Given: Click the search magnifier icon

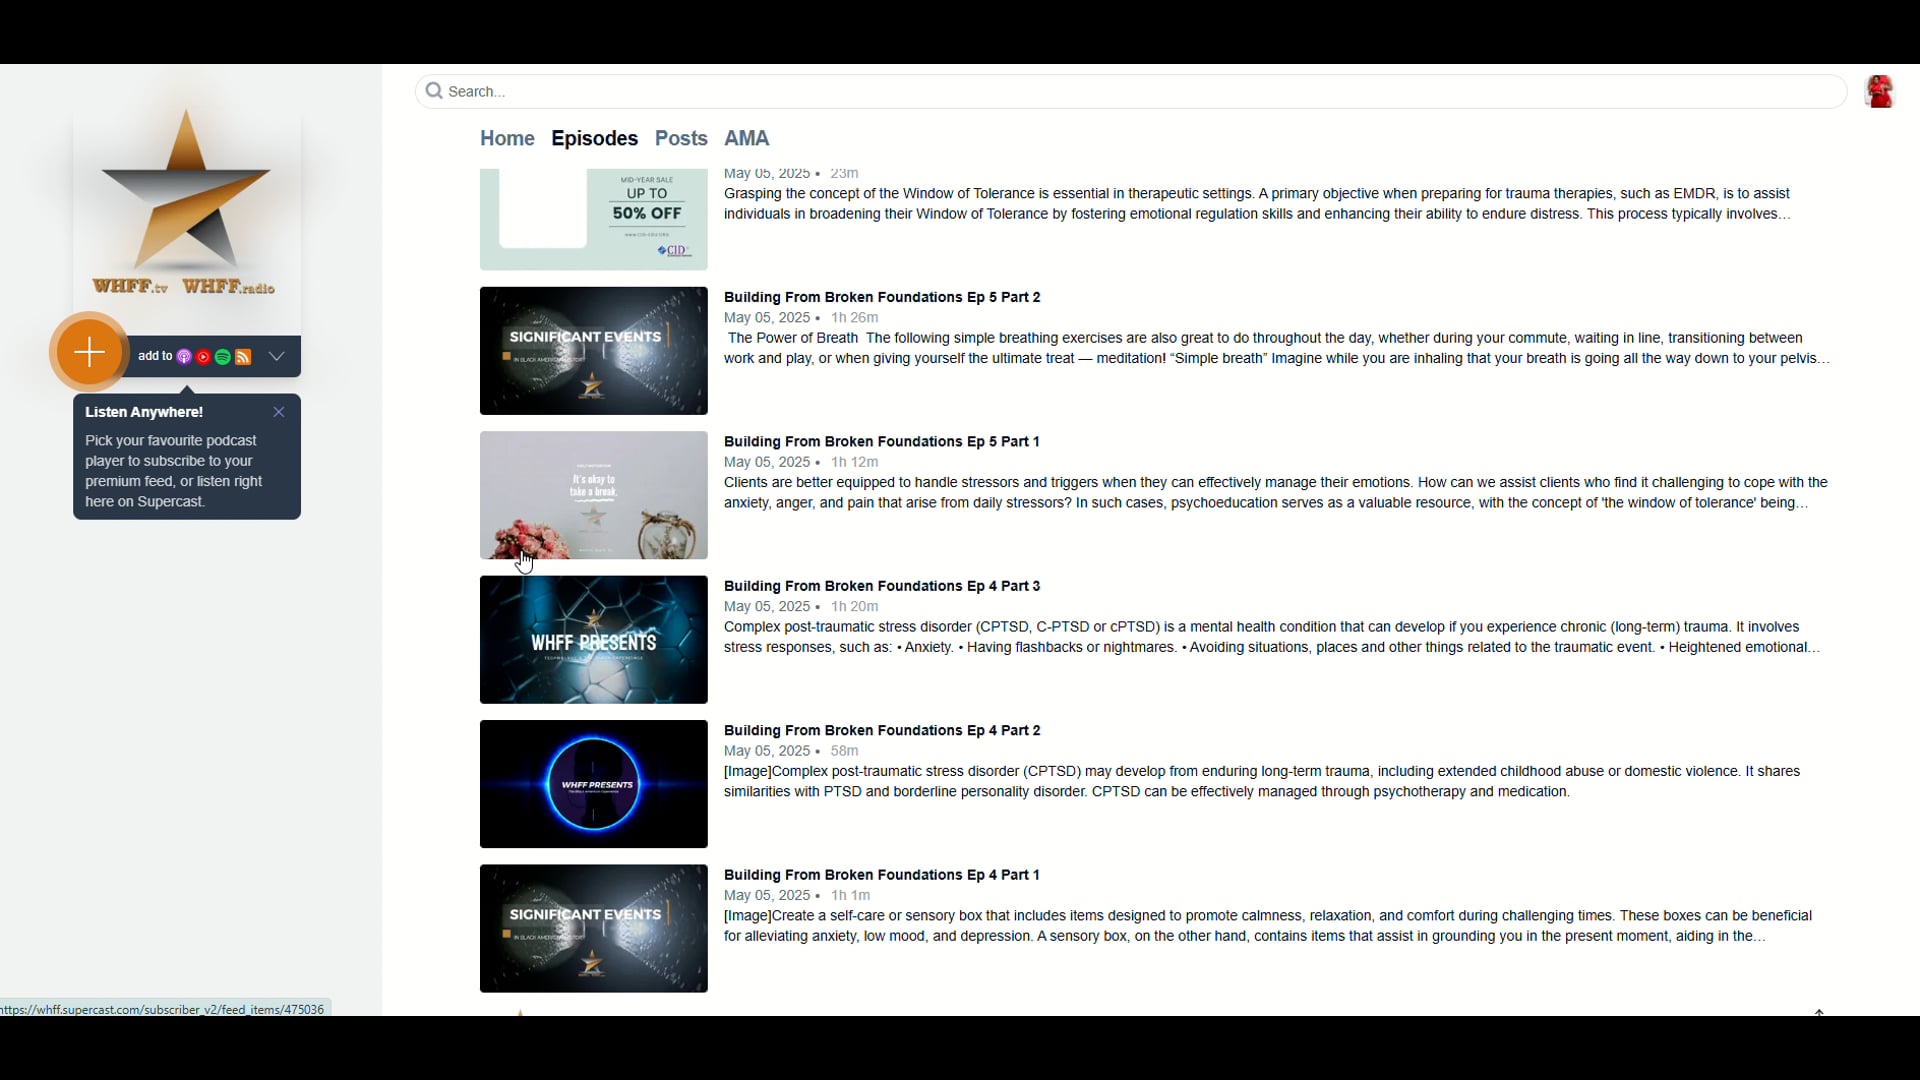Looking at the screenshot, I should pos(434,91).
